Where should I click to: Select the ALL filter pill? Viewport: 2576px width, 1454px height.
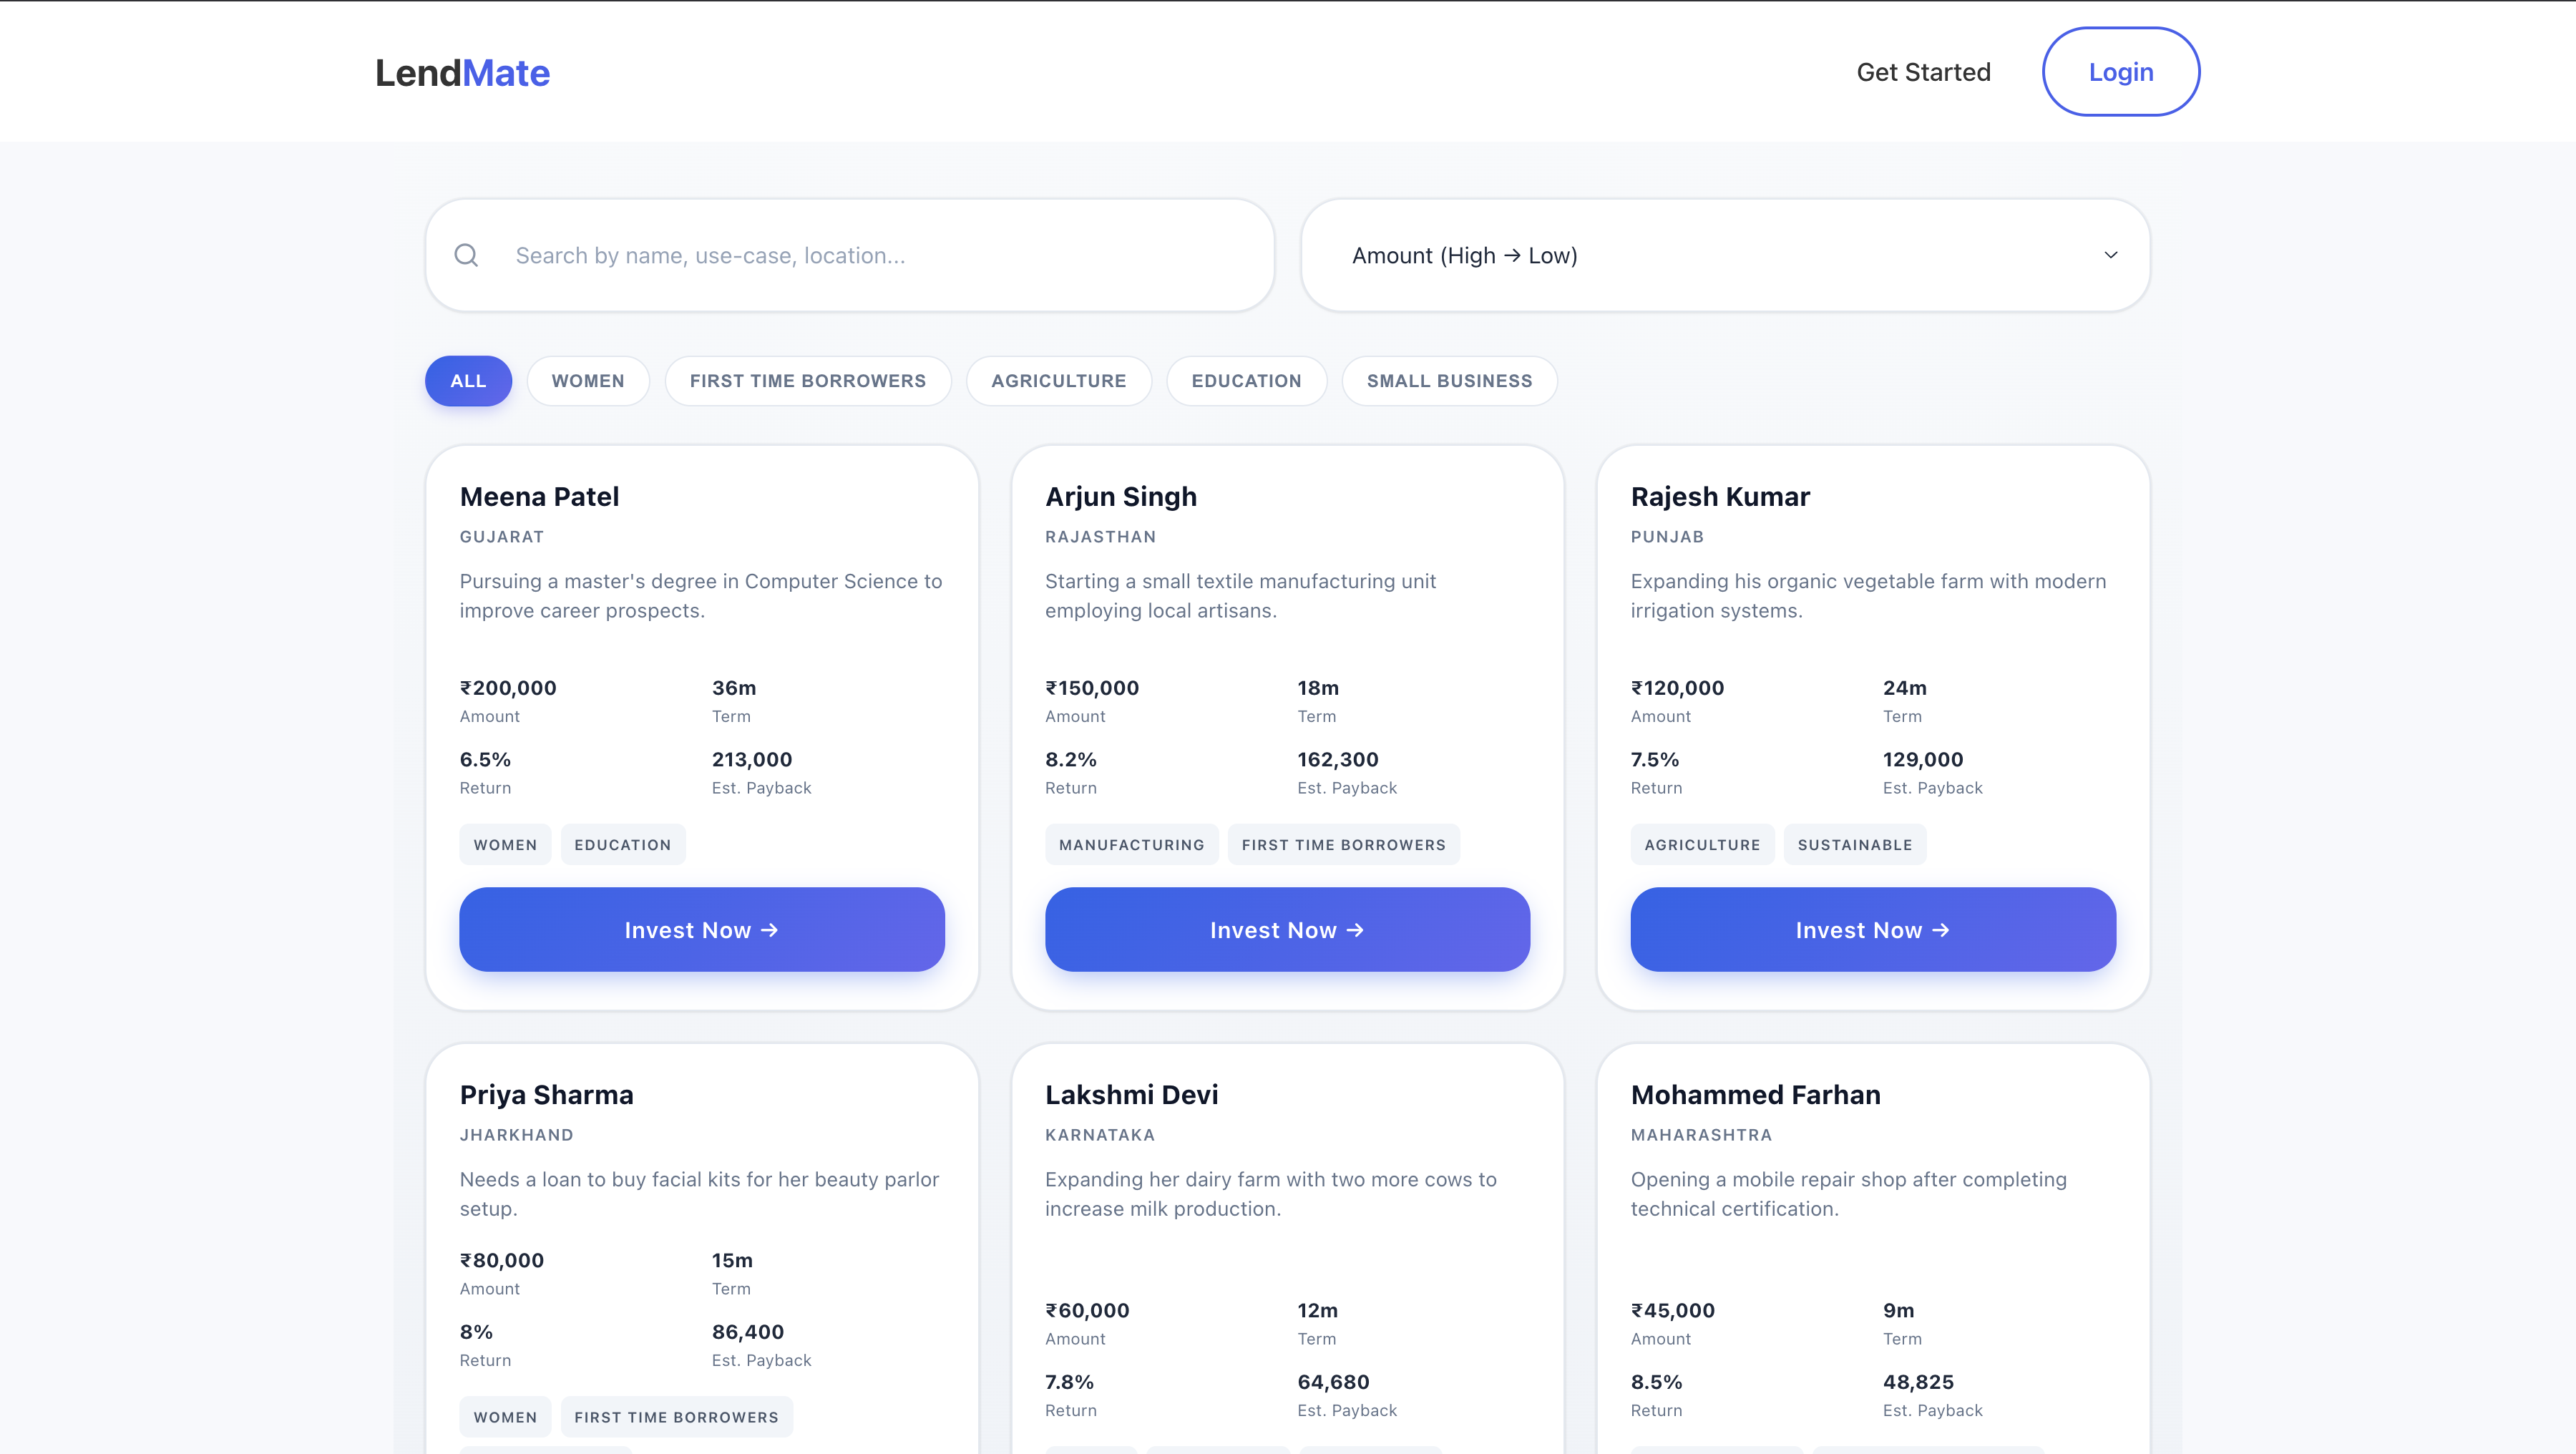pos(468,380)
